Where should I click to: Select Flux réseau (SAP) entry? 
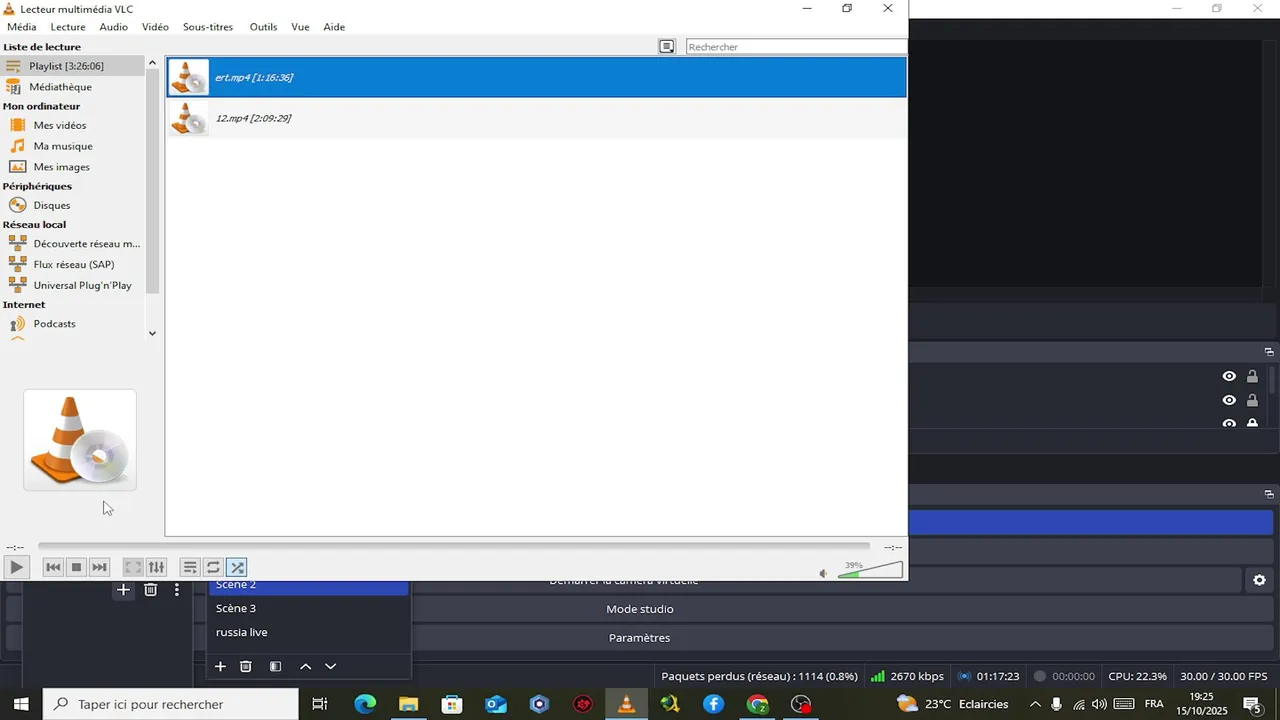(x=73, y=265)
